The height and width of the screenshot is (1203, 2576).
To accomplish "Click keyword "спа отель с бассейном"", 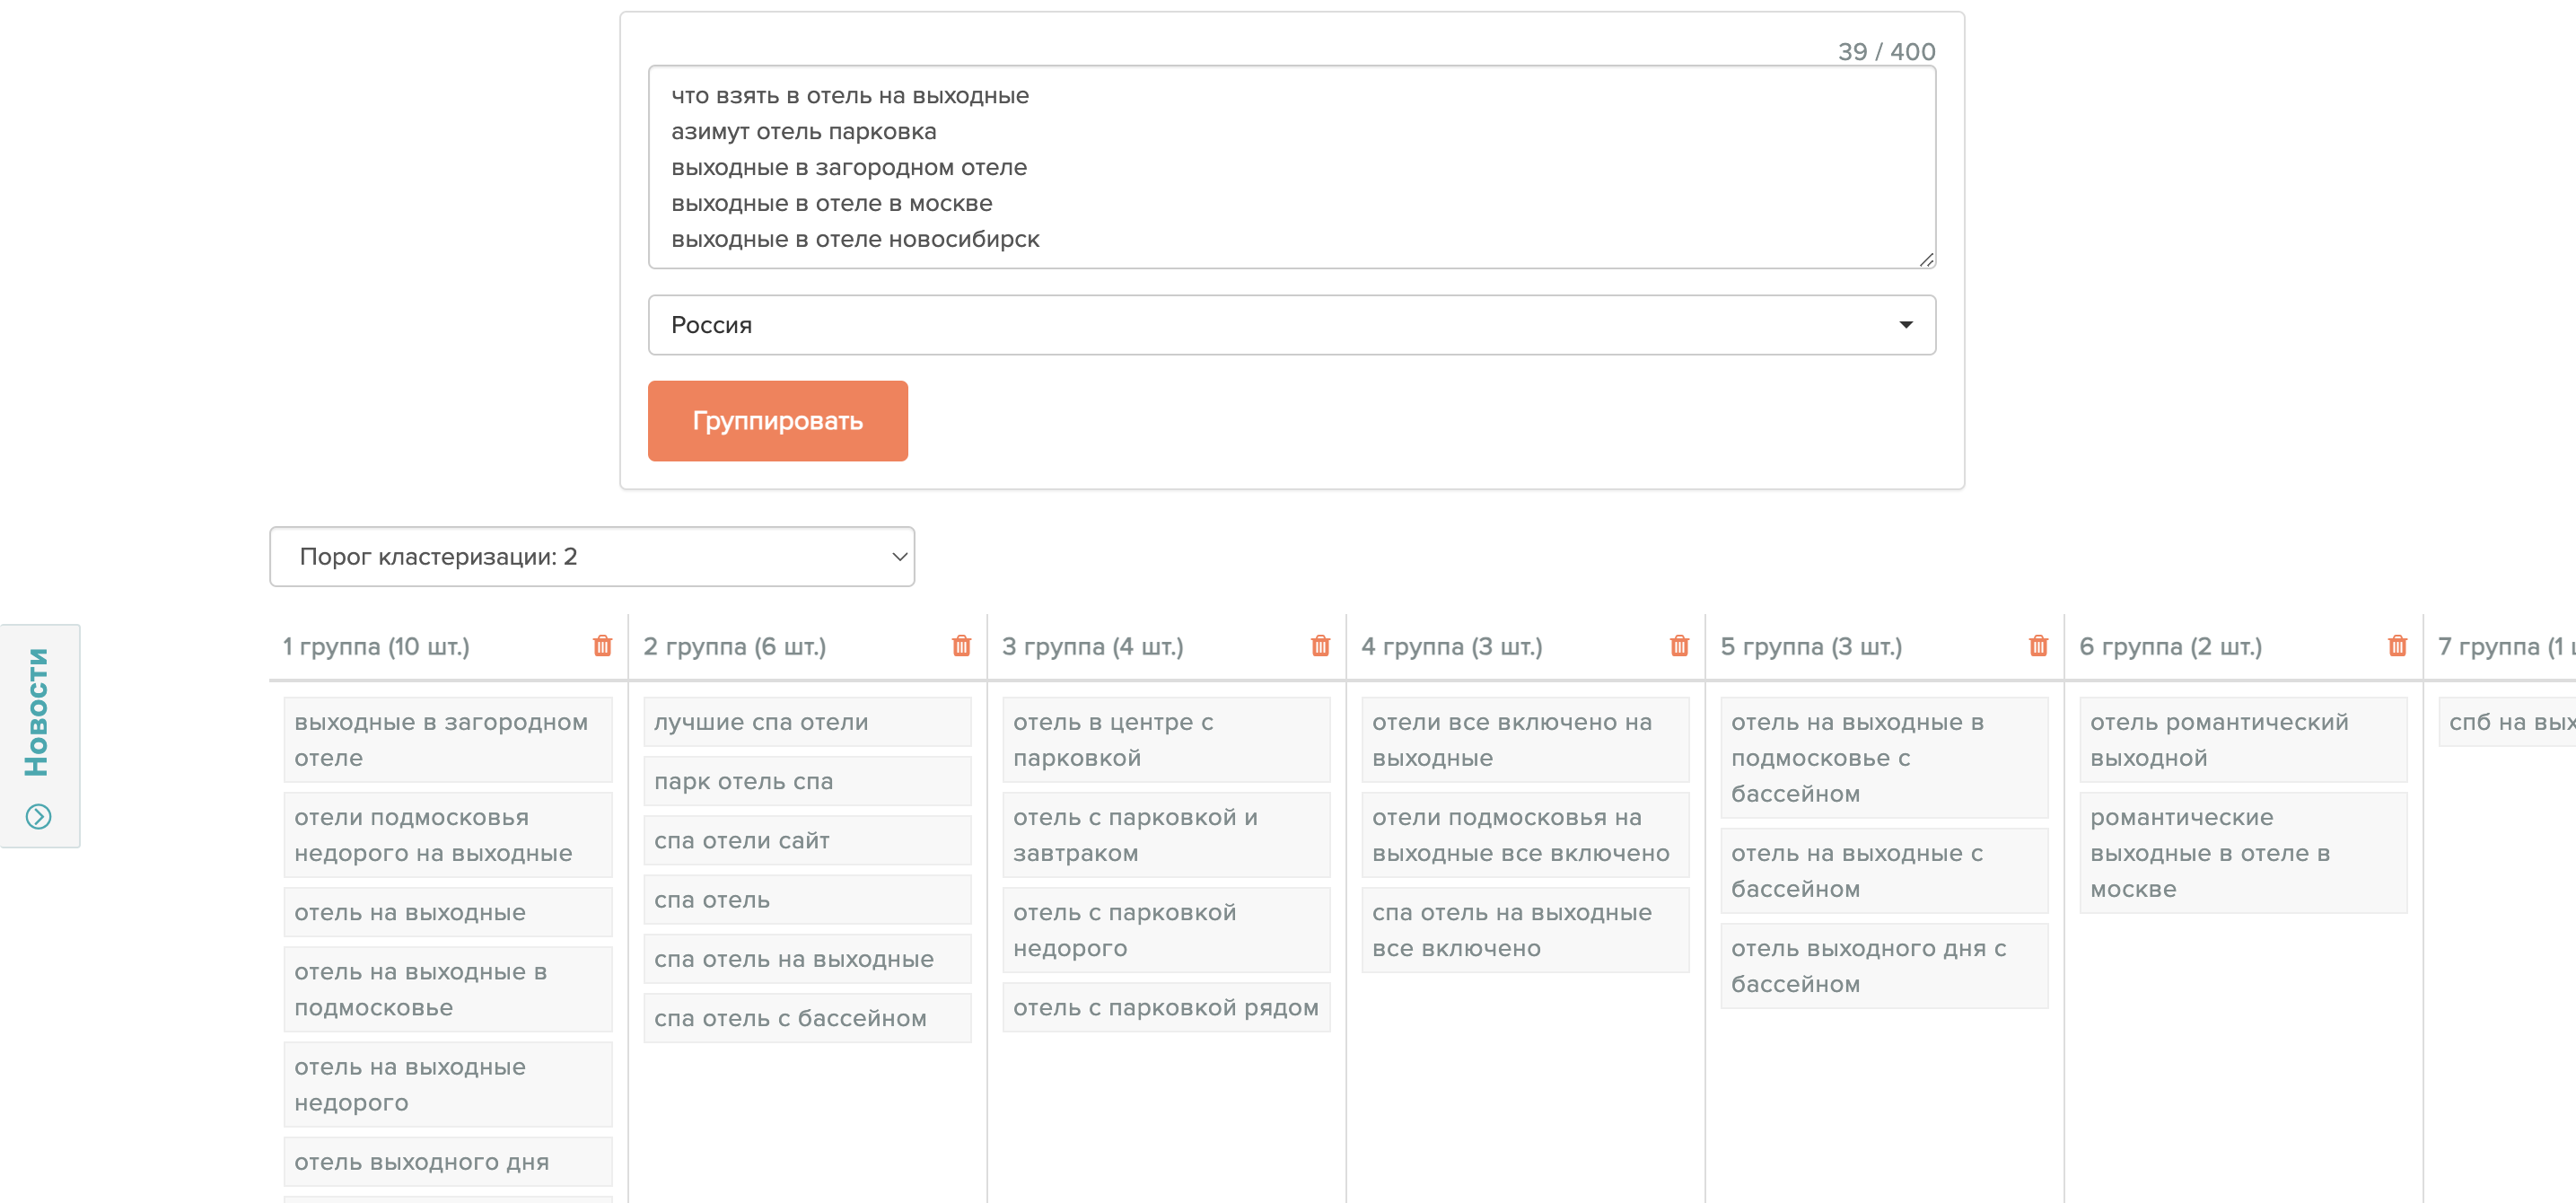I will pyautogui.click(x=806, y=1018).
